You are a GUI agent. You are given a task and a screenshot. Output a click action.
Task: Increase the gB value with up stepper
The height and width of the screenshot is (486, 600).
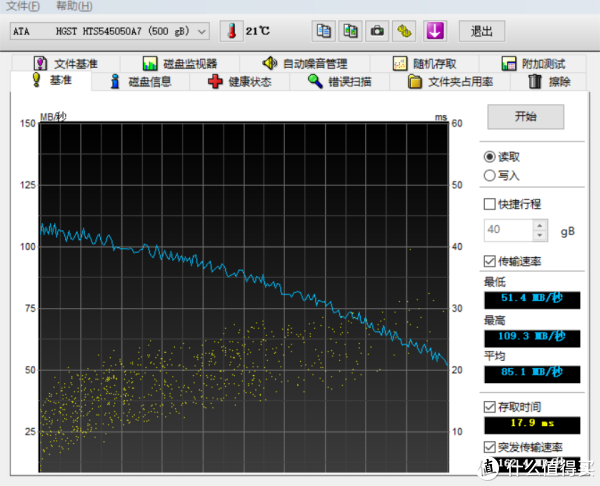click(540, 225)
